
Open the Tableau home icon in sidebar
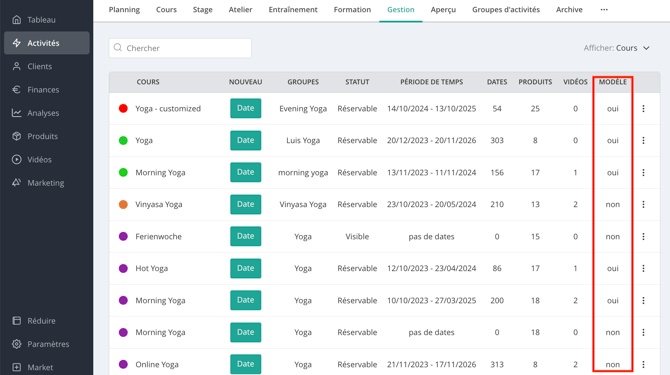tap(17, 20)
